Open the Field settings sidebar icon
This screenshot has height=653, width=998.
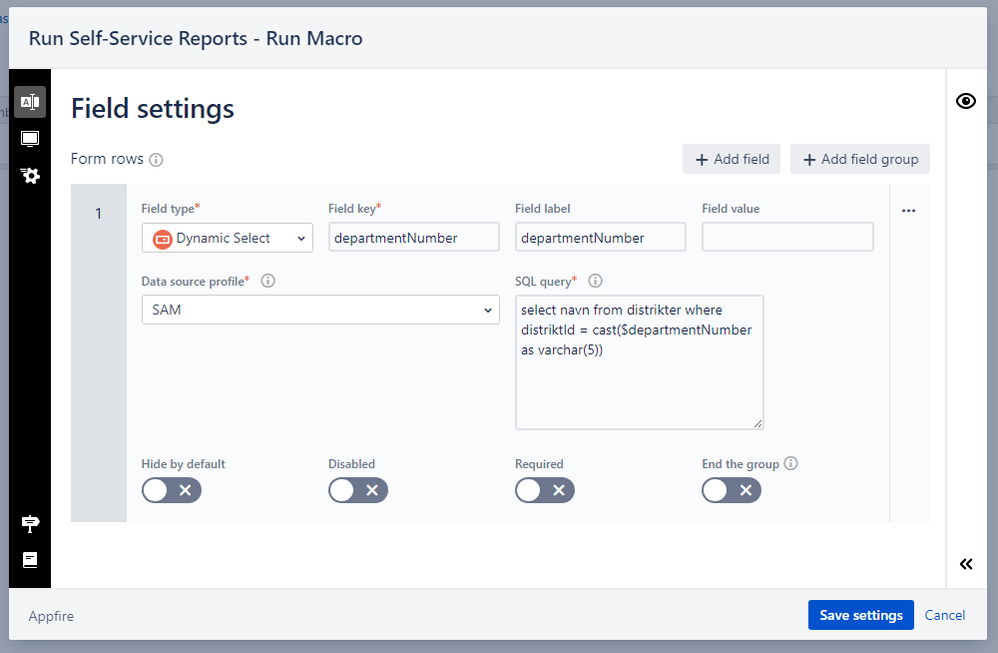tap(30, 102)
